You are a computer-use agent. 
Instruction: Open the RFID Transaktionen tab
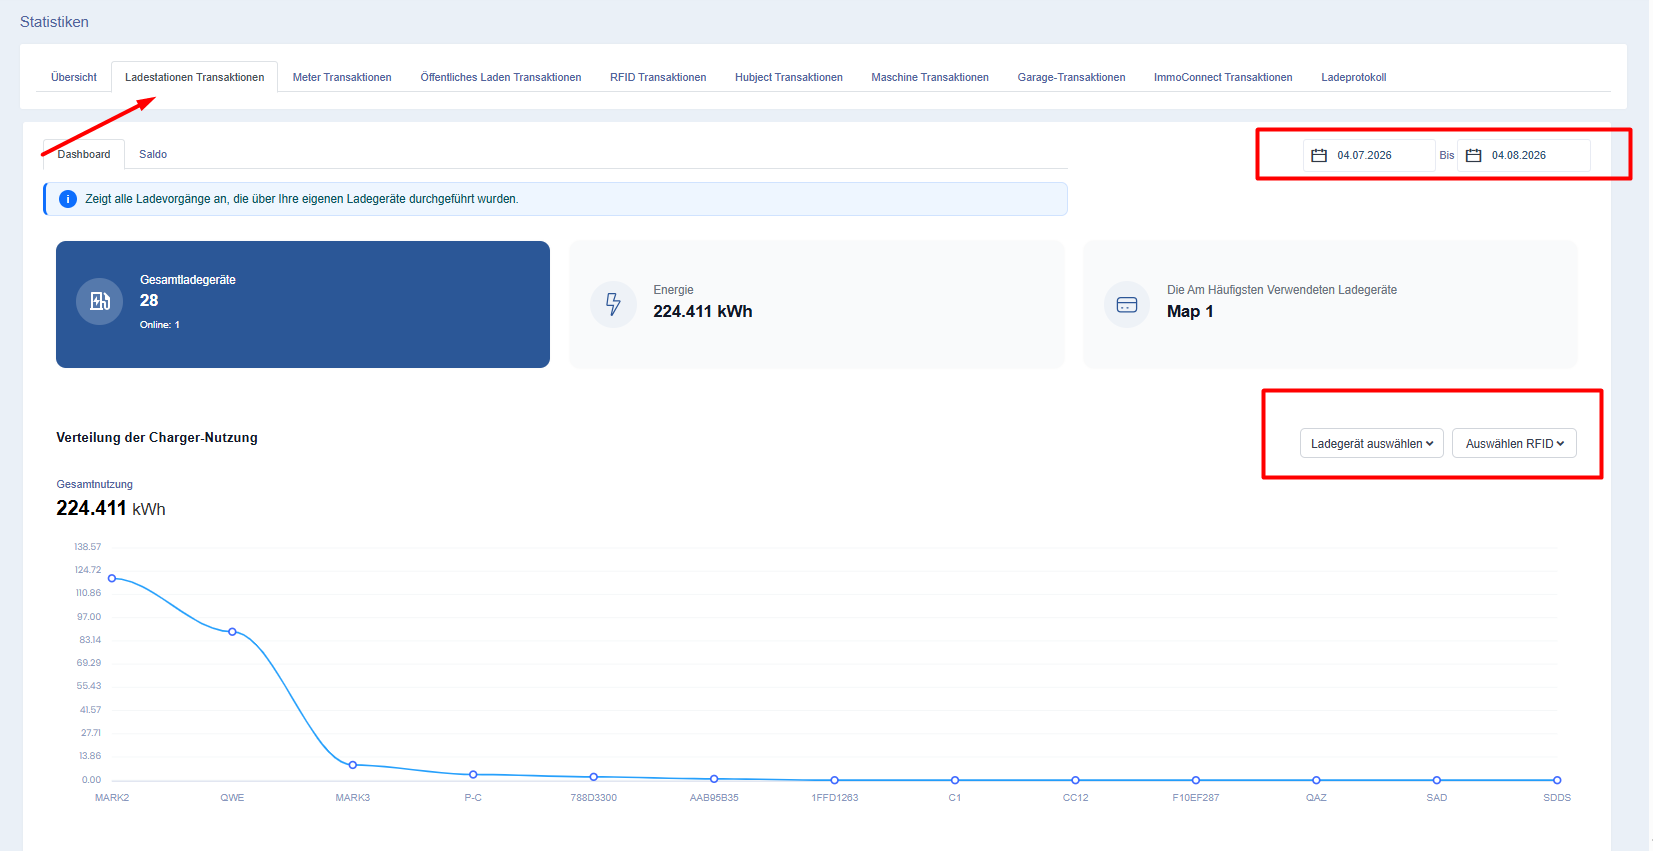(x=658, y=77)
